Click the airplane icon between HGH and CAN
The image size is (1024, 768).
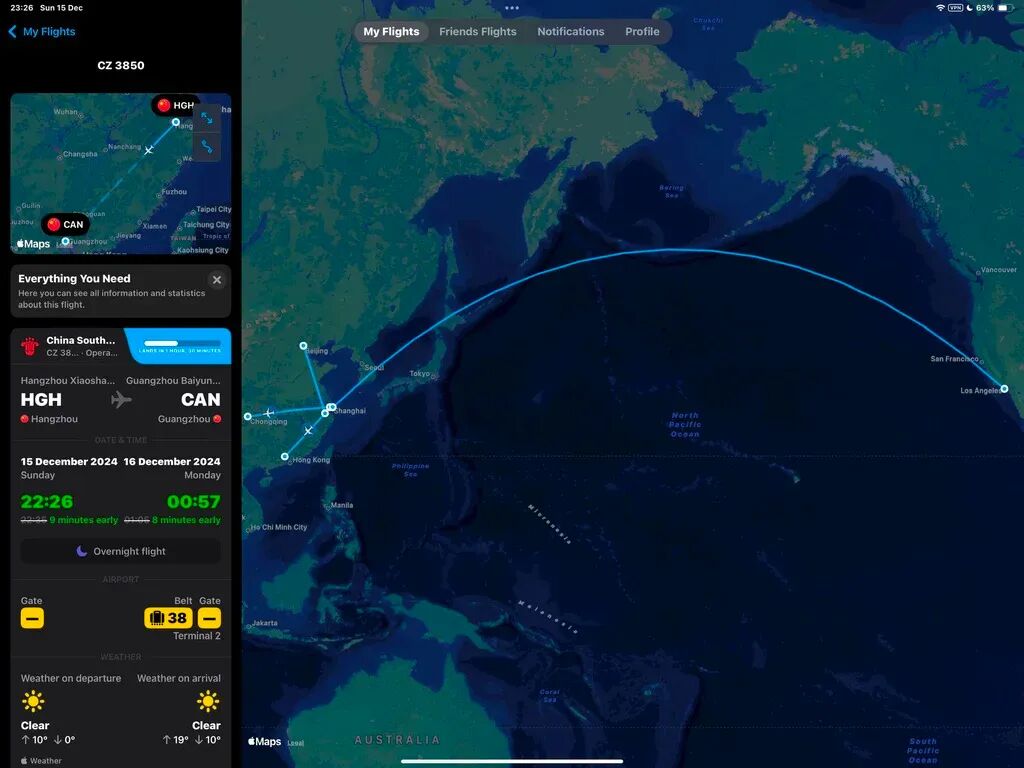pos(121,399)
